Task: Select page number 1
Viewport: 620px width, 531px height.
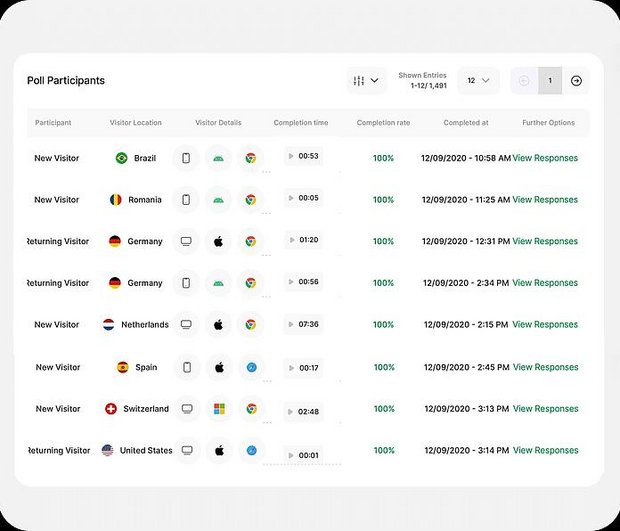Action: pyautogui.click(x=550, y=81)
